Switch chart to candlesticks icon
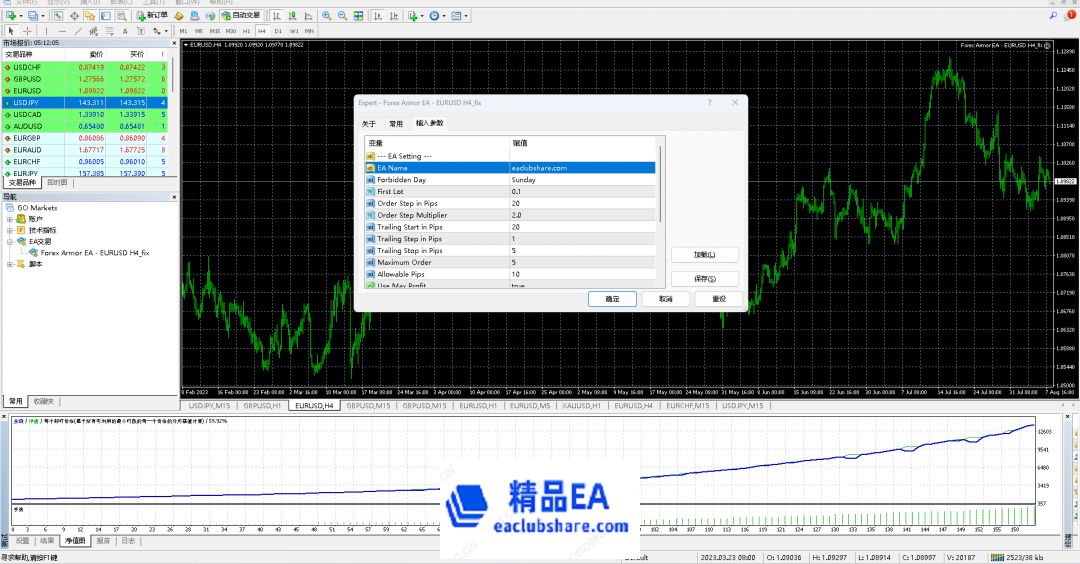 tap(292, 16)
